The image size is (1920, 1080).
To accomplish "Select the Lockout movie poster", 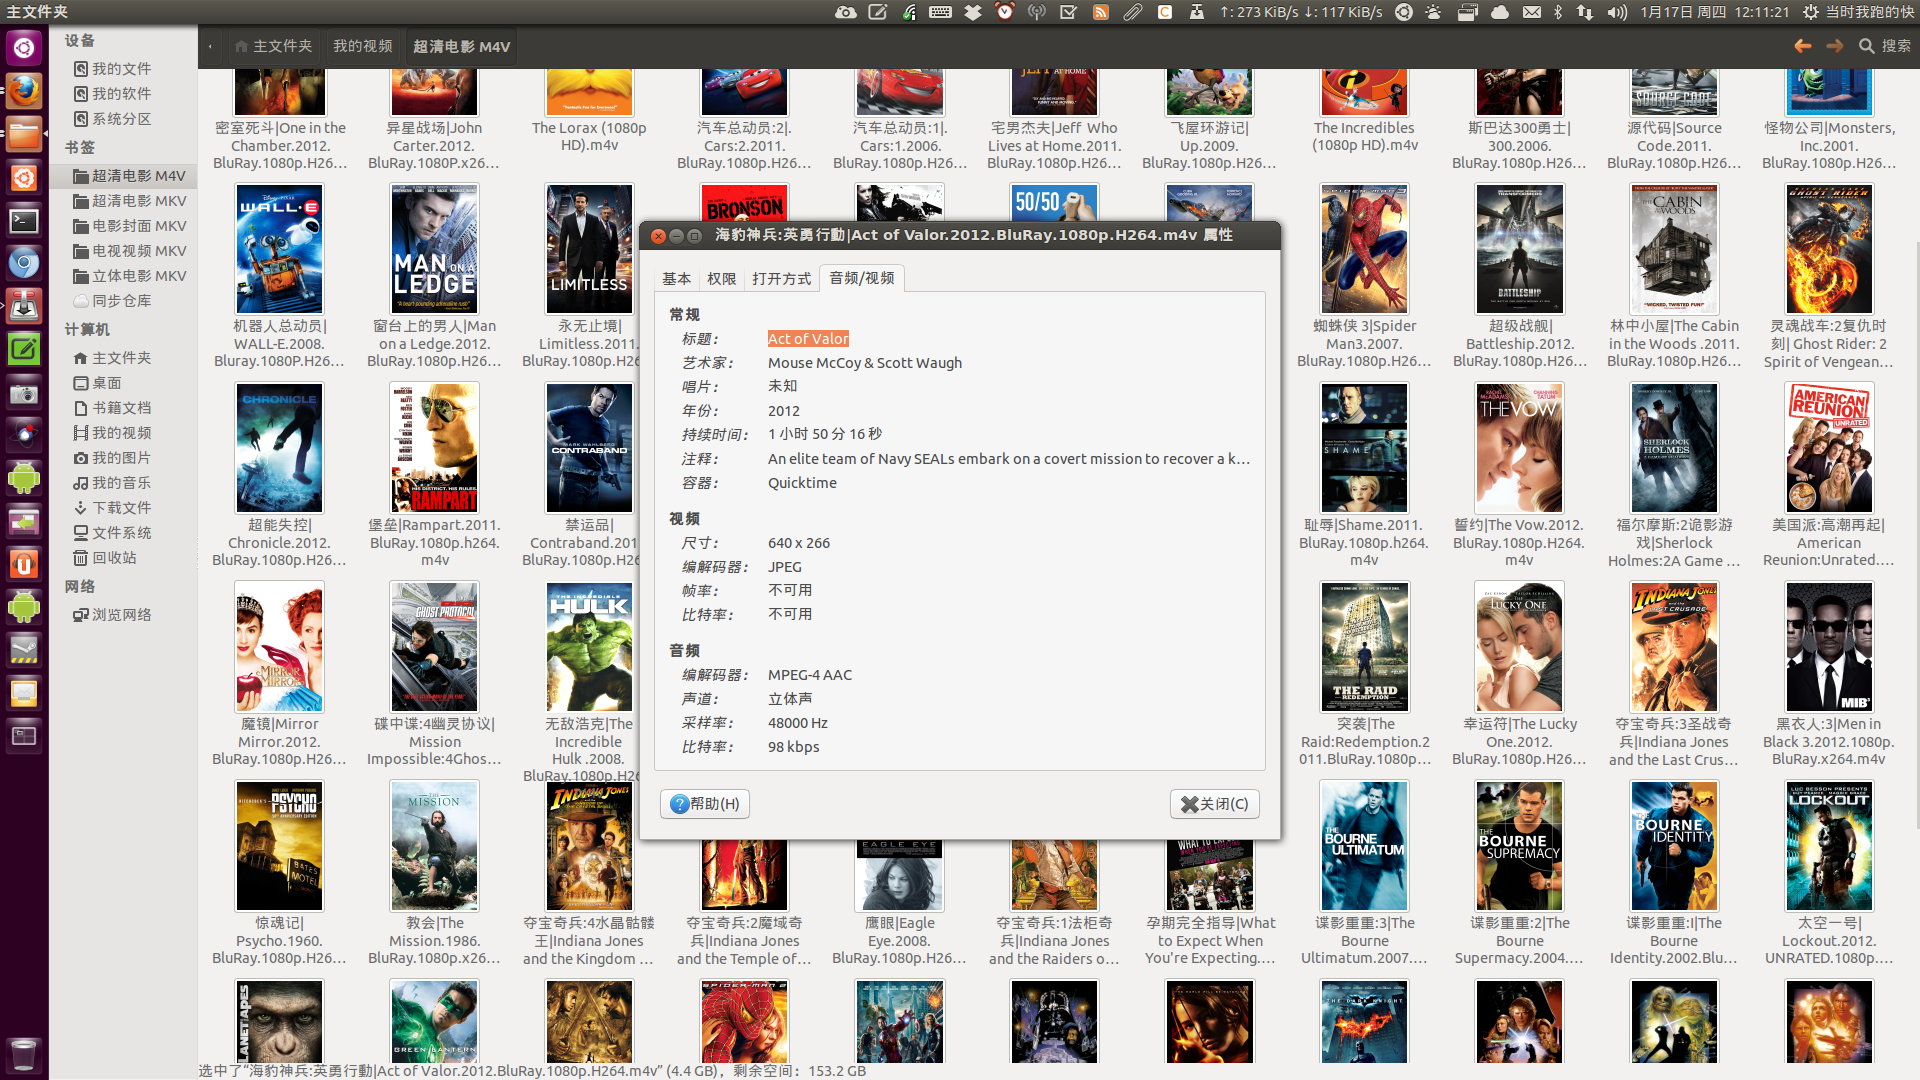I will (1829, 846).
